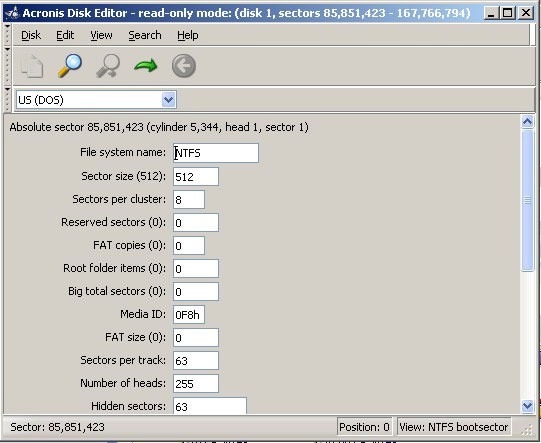The width and height of the screenshot is (541, 443).
Task: Open the Disk menu
Action: click(31, 35)
